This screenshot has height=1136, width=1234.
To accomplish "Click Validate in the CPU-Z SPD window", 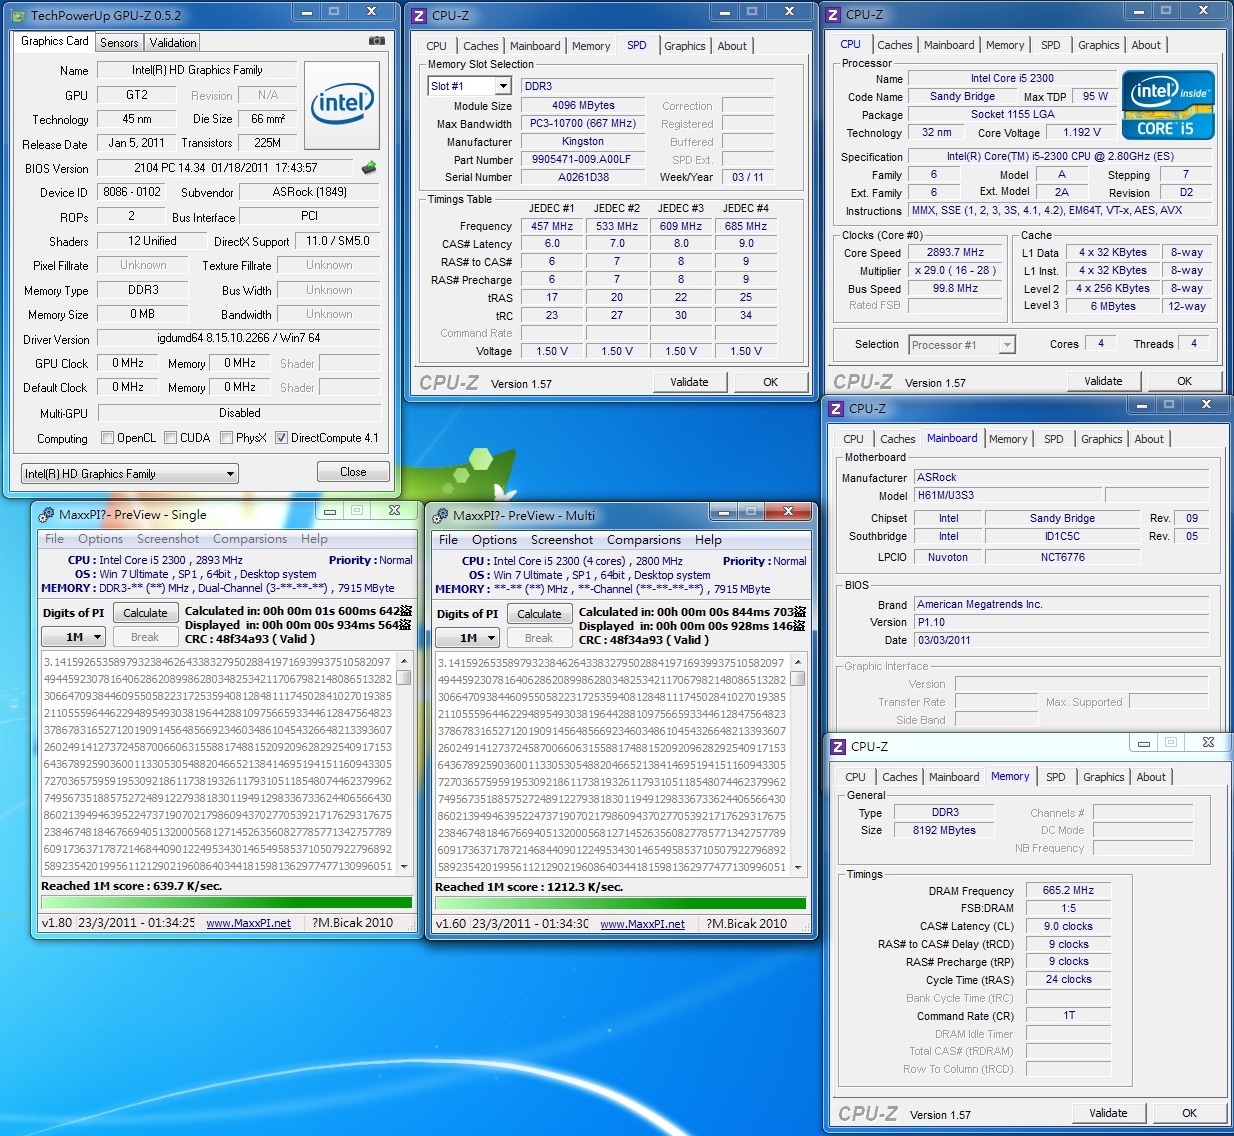I will pos(689,382).
